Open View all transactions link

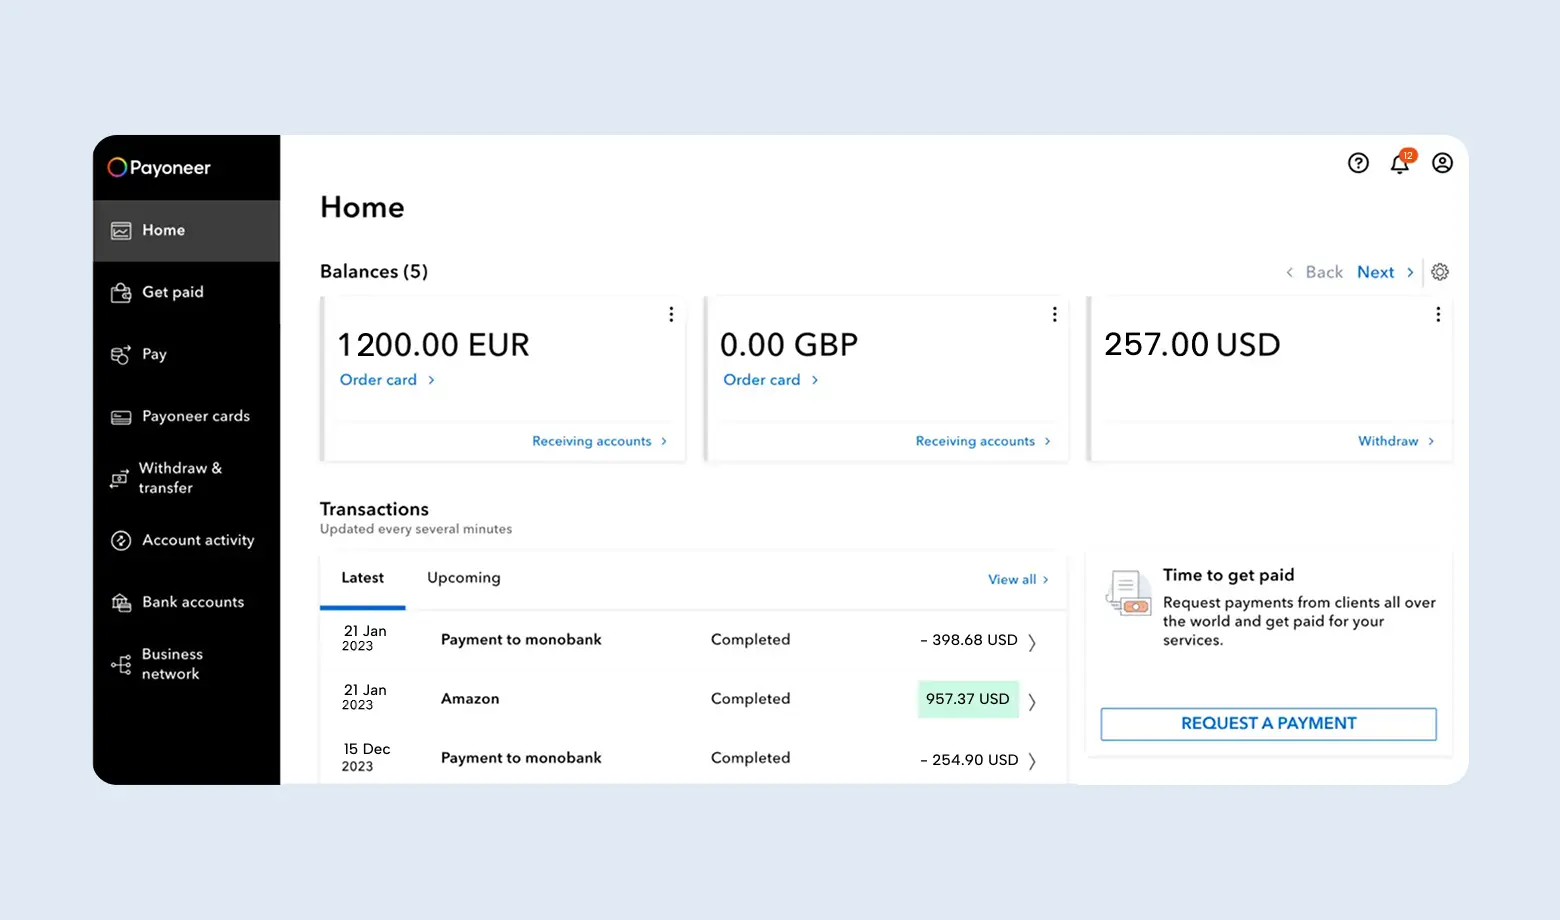click(x=1012, y=579)
